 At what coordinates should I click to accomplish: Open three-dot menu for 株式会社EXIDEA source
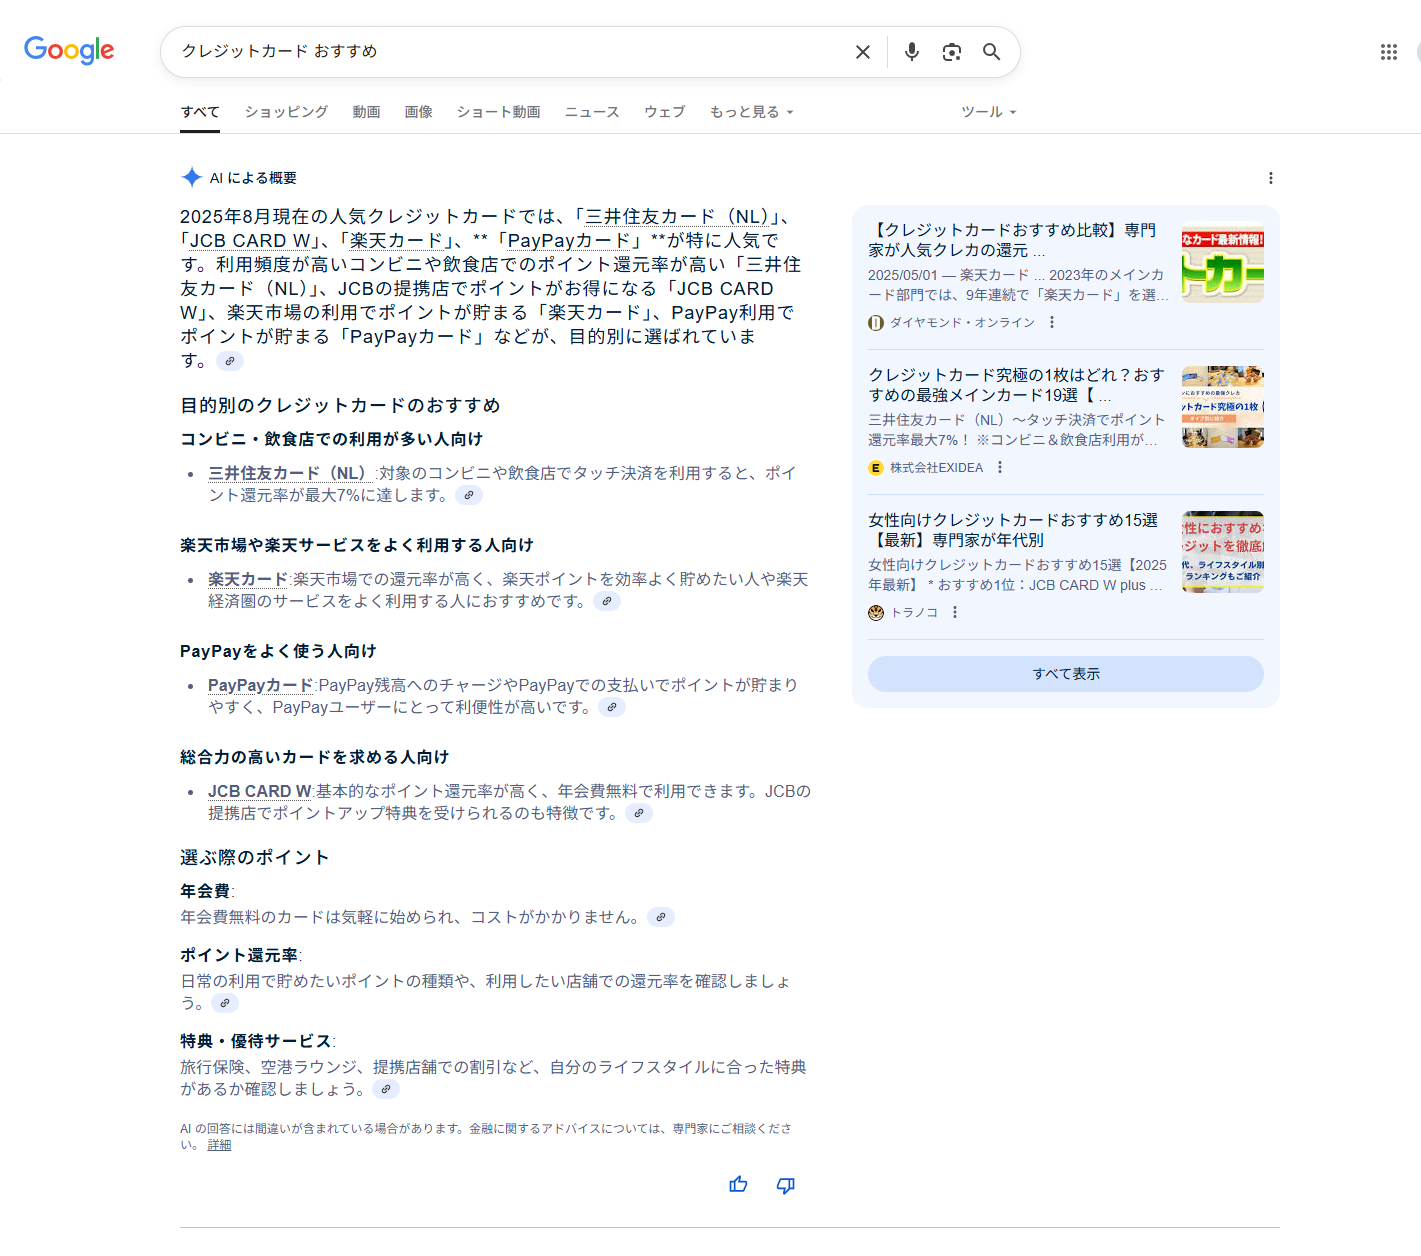click(x=999, y=467)
